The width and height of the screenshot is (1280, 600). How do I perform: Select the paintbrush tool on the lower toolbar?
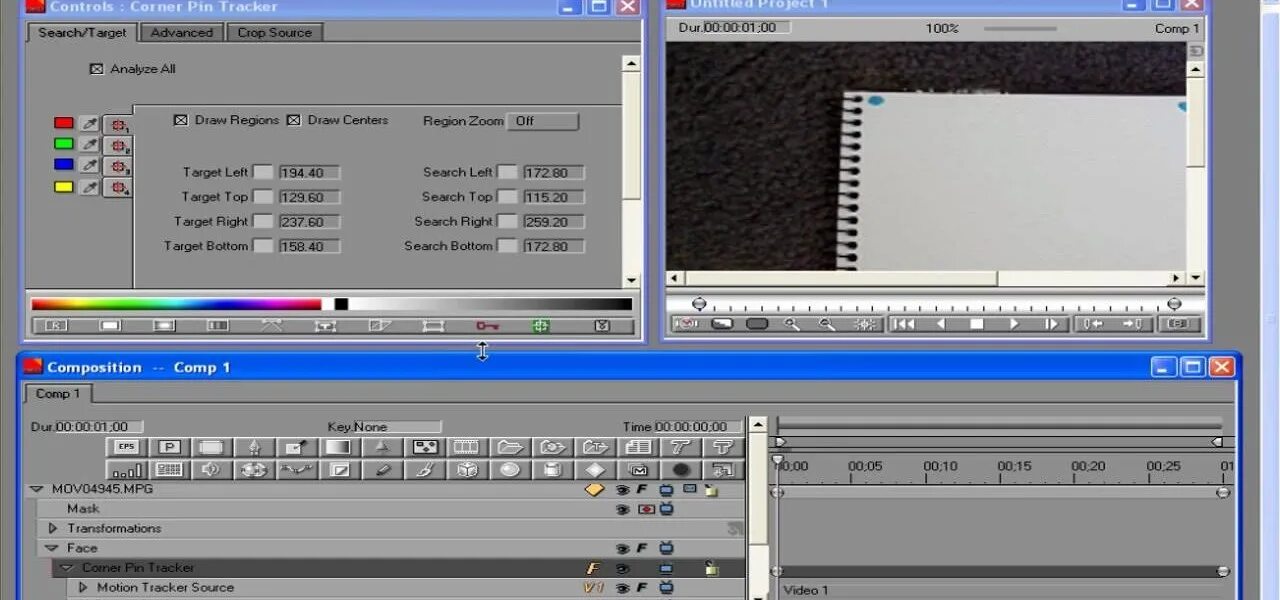coord(422,469)
